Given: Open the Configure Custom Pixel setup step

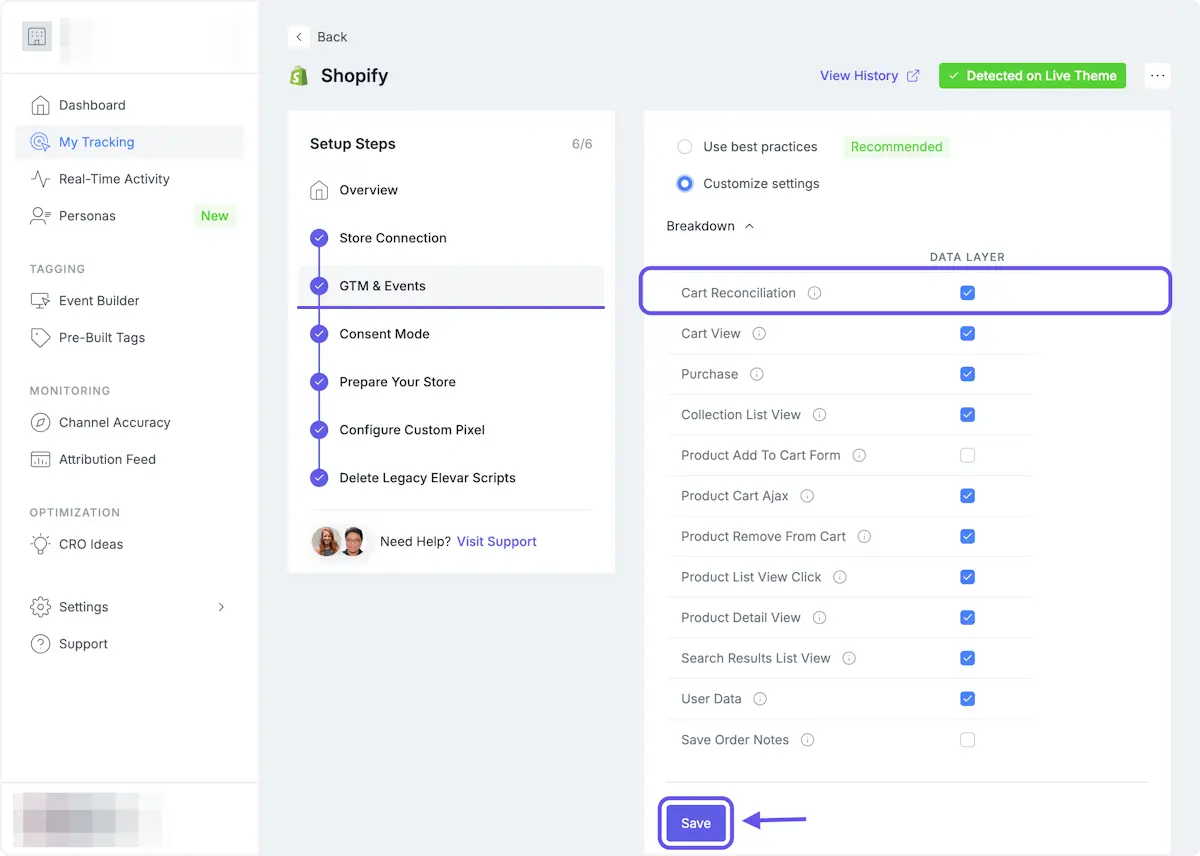Looking at the screenshot, I should click(451, 430).
